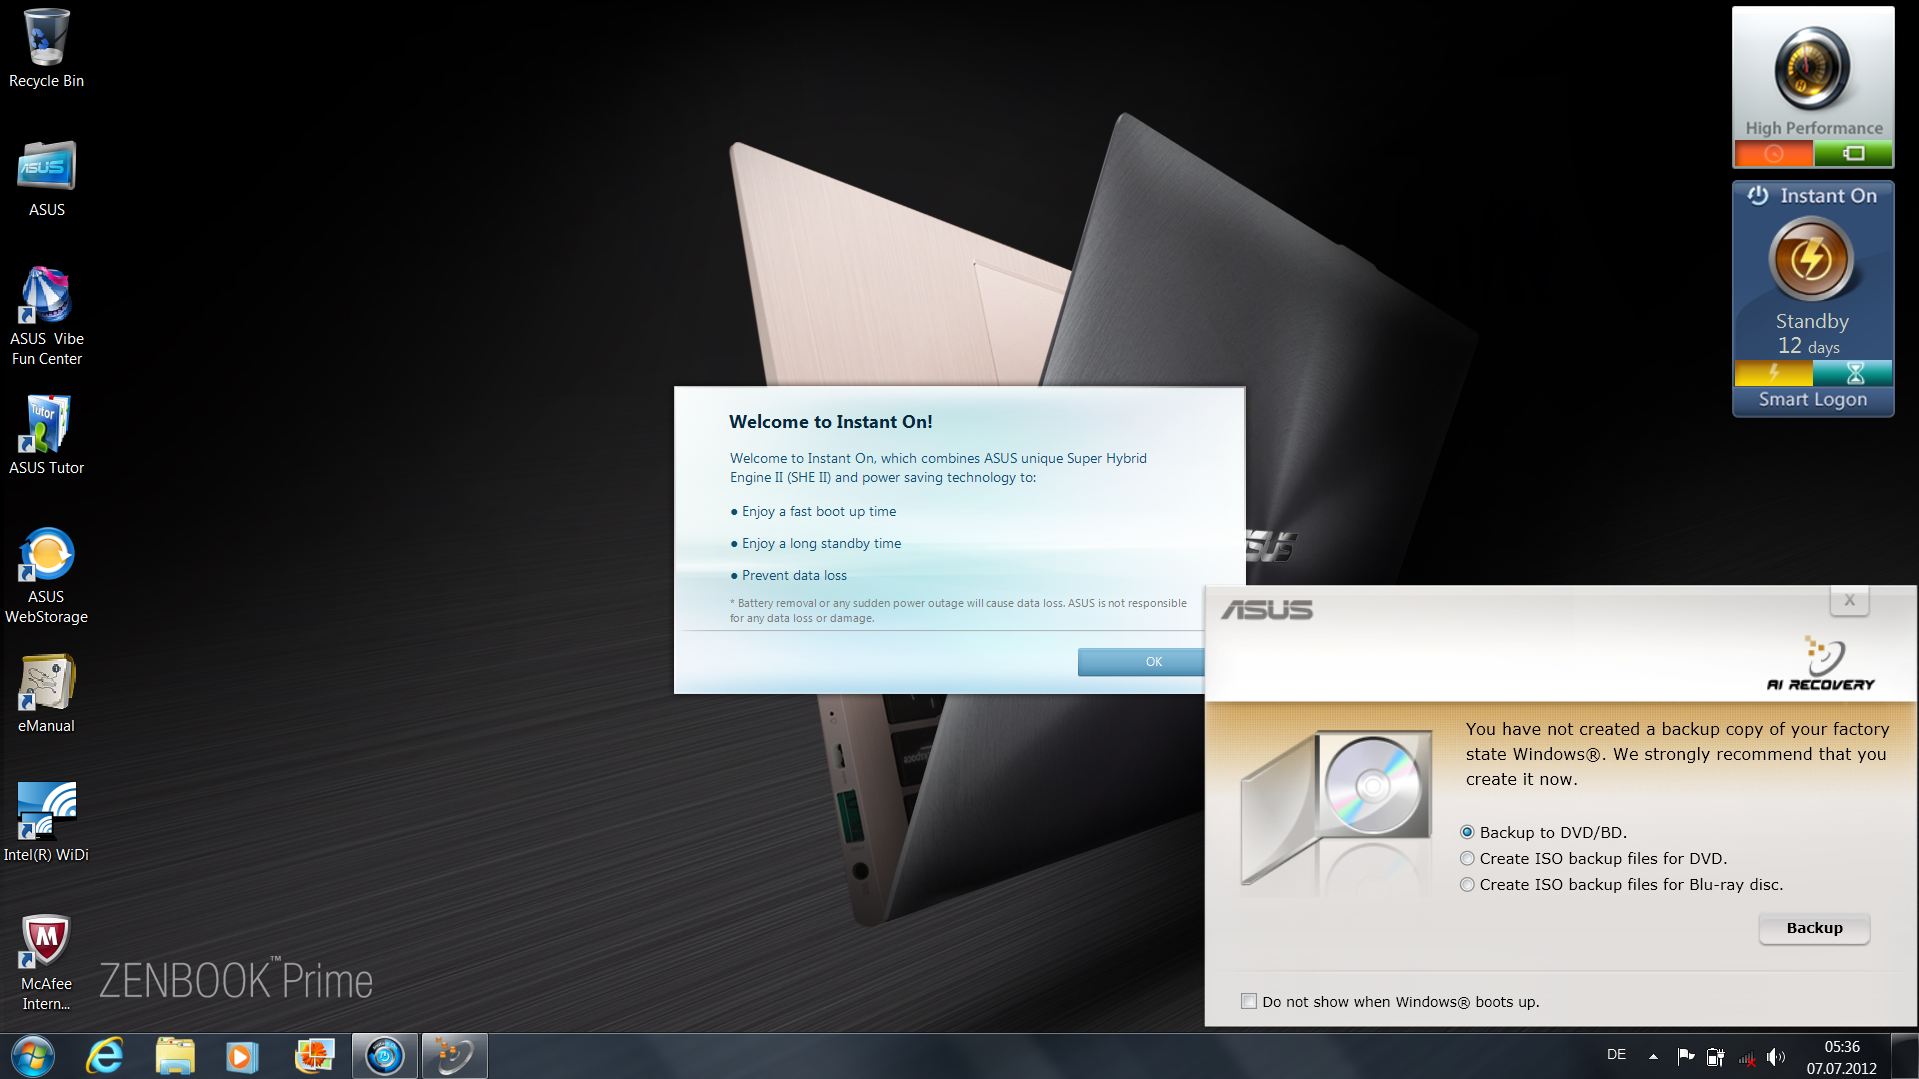Select the orange high-performance mode button
Viewport: 1919px width, 1079px height.
pyautogui.click(x=1773, y=154)
